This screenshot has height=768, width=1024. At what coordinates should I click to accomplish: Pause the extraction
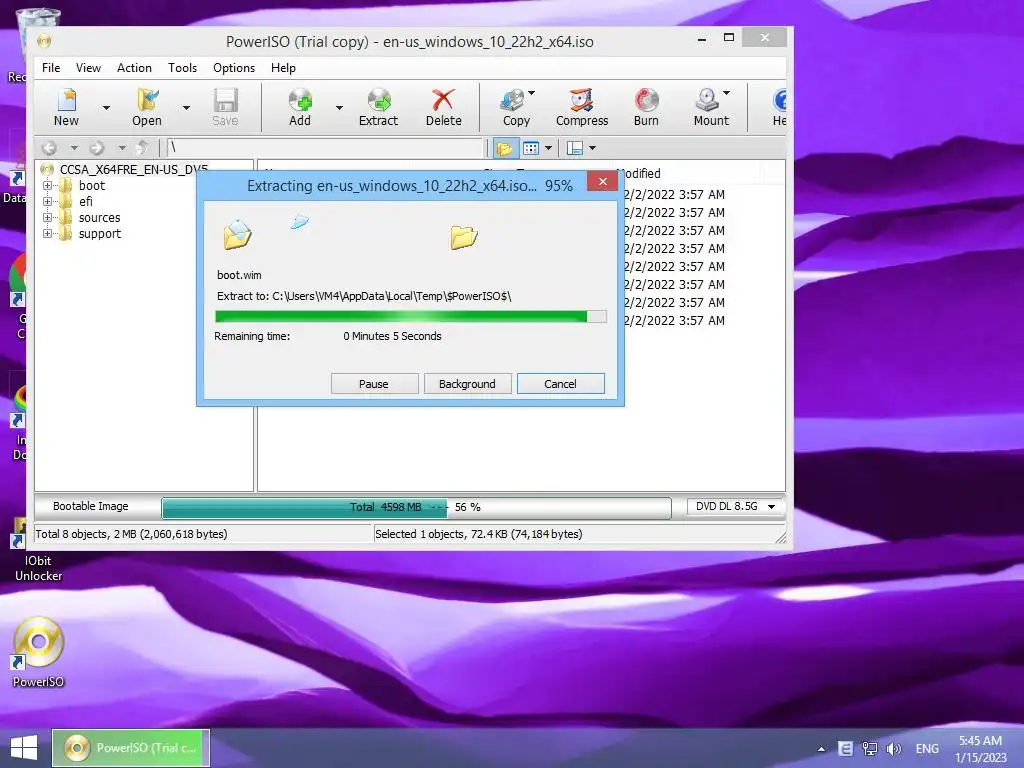point(374,384)
